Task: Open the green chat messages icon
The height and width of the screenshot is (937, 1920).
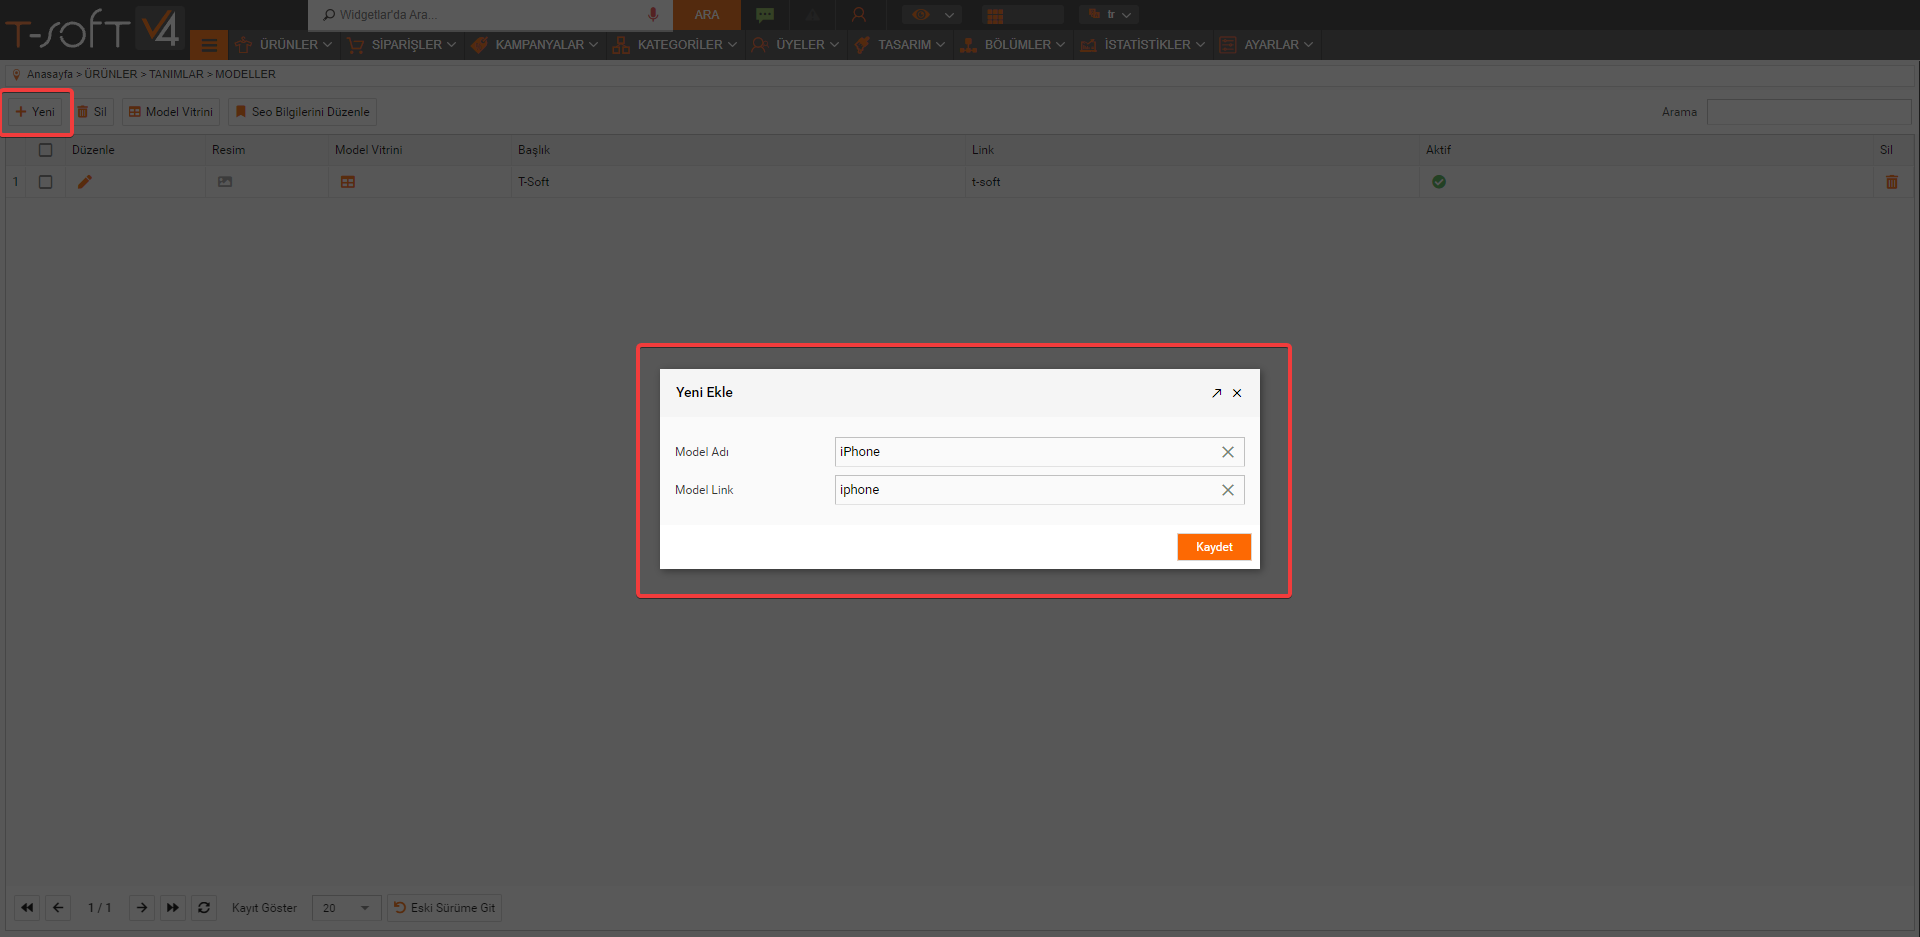Action: tap(765, 14)
